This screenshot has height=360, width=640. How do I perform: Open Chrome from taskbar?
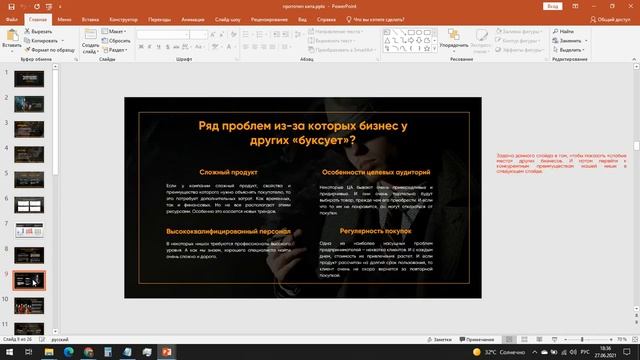88,352
